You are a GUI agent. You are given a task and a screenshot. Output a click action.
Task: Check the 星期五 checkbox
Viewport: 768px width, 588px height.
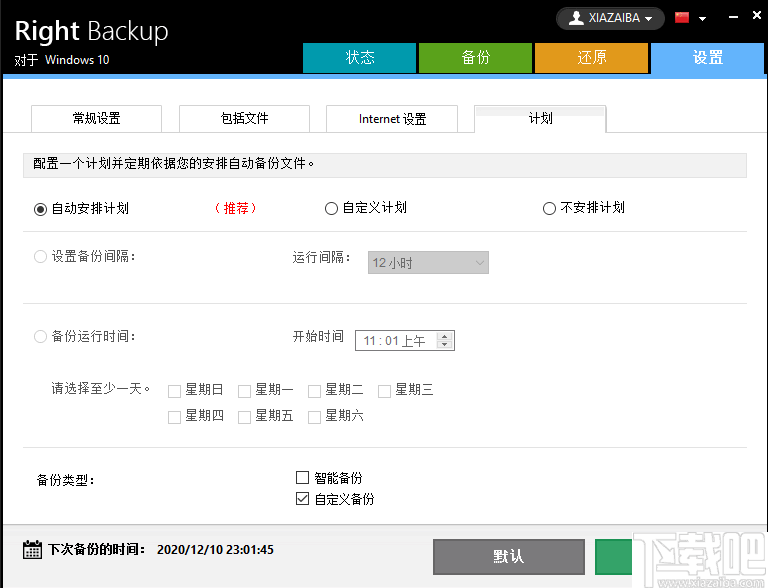(x=244, y=417)
